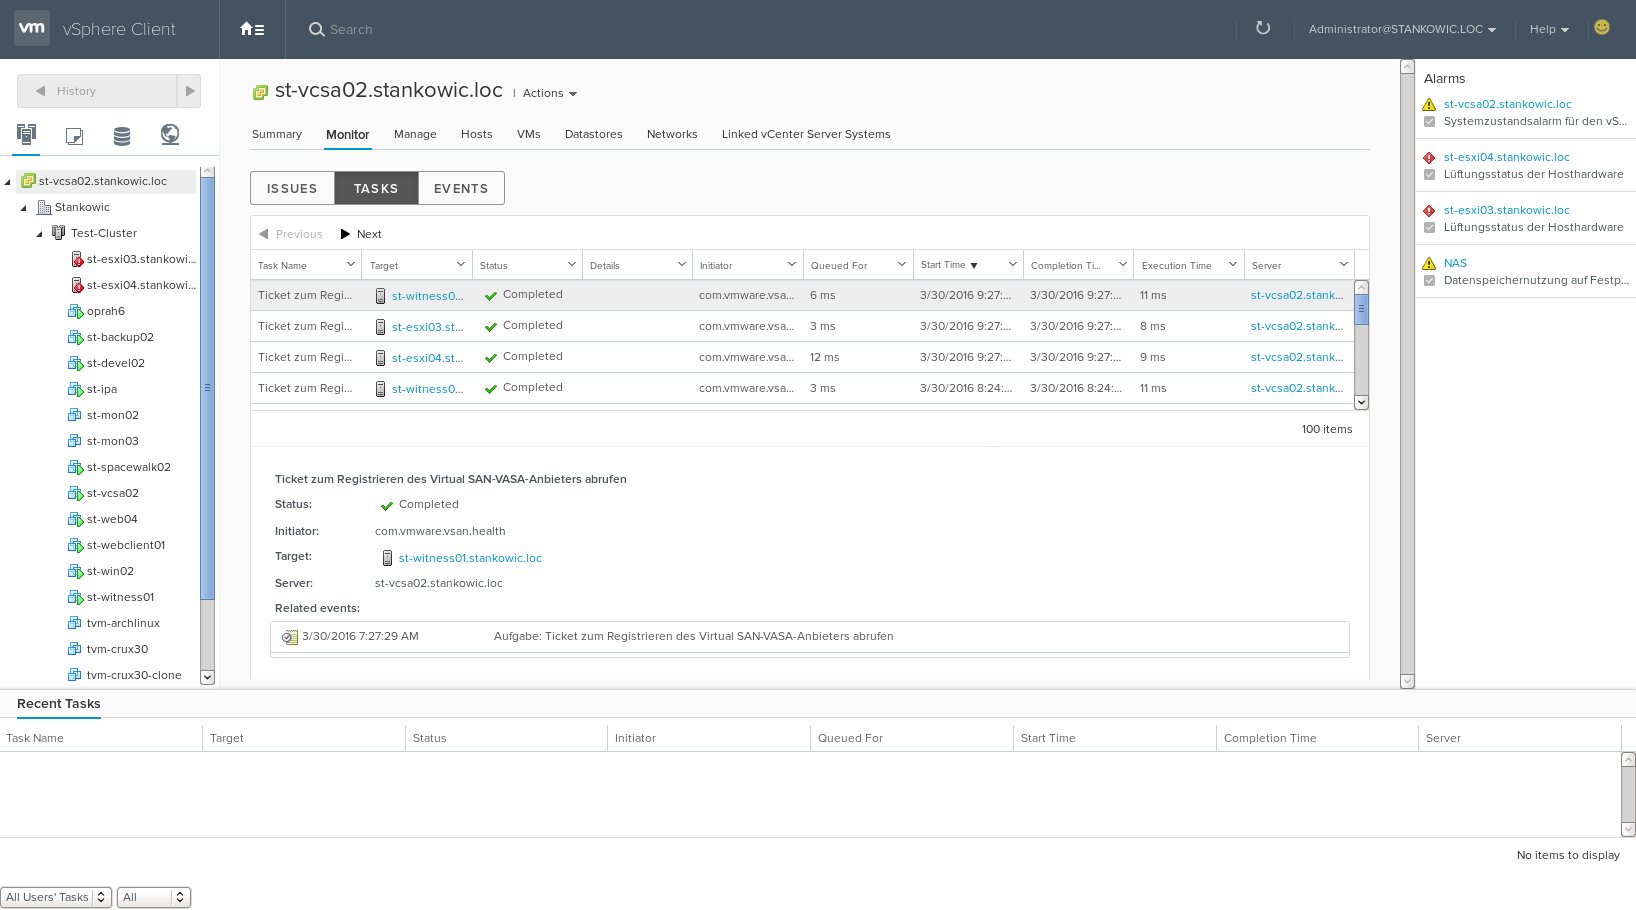Switch to the Summary tab

click(x=276, y=134)
